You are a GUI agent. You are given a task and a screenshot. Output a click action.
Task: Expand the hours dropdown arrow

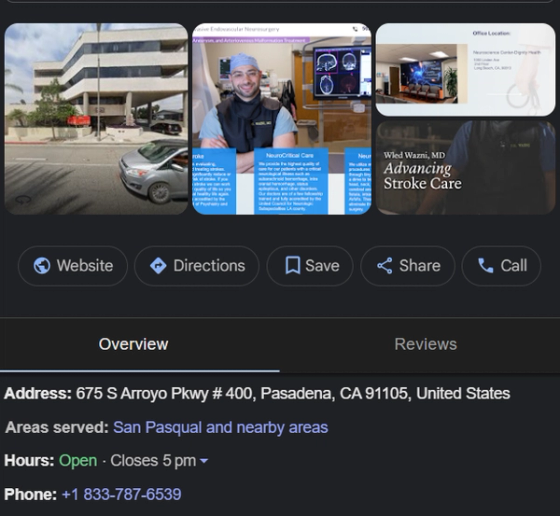[x=204, y=461]
